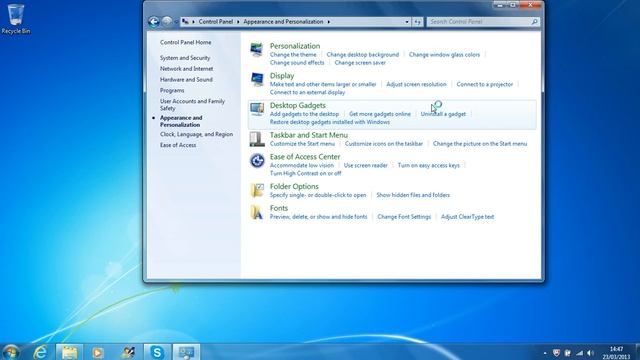This screenshot has width=640, height=360.
Task: Open the Ease of Access Center icon
Action: [x=257, y=160]
